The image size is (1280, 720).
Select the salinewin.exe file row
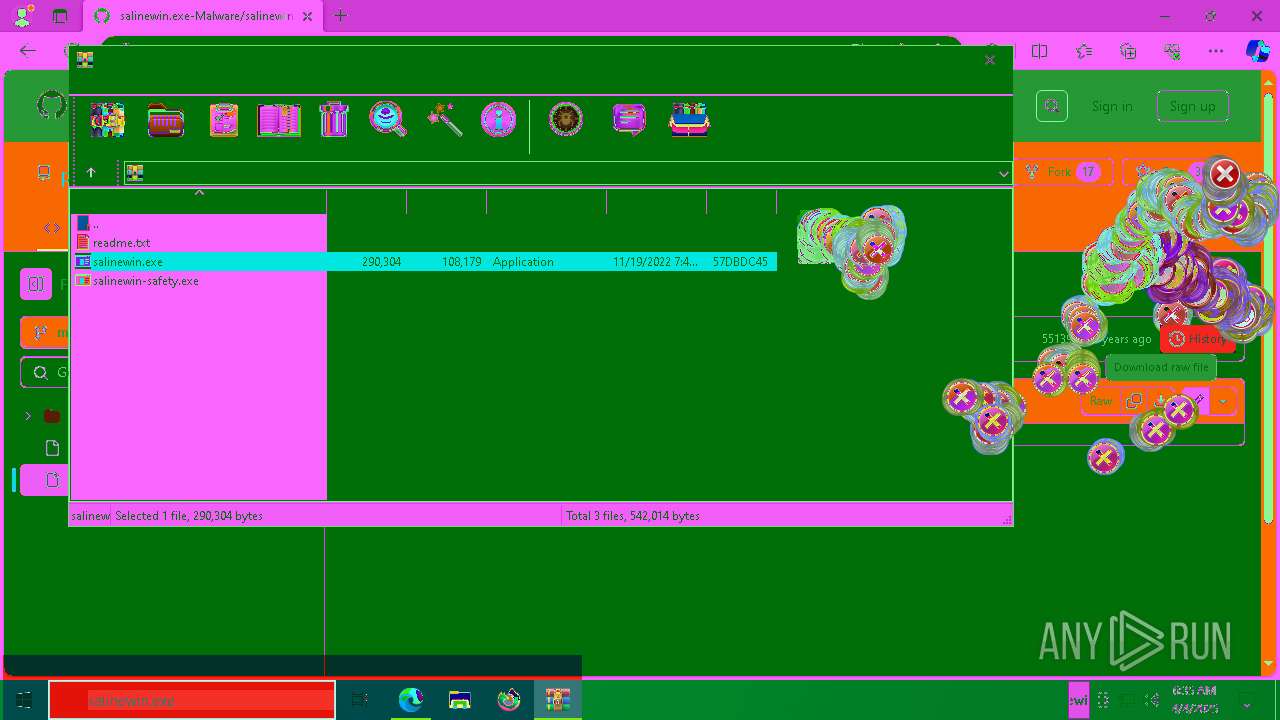pos(424,262)
